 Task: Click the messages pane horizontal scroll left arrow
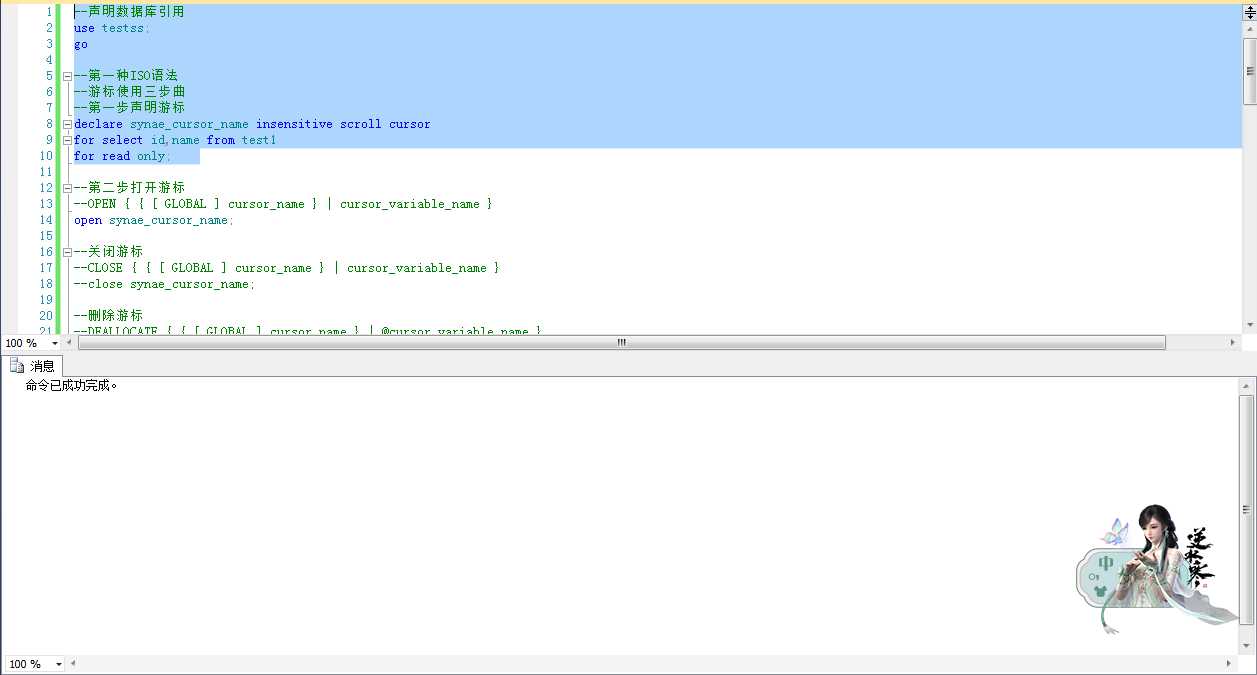(73, 663)
